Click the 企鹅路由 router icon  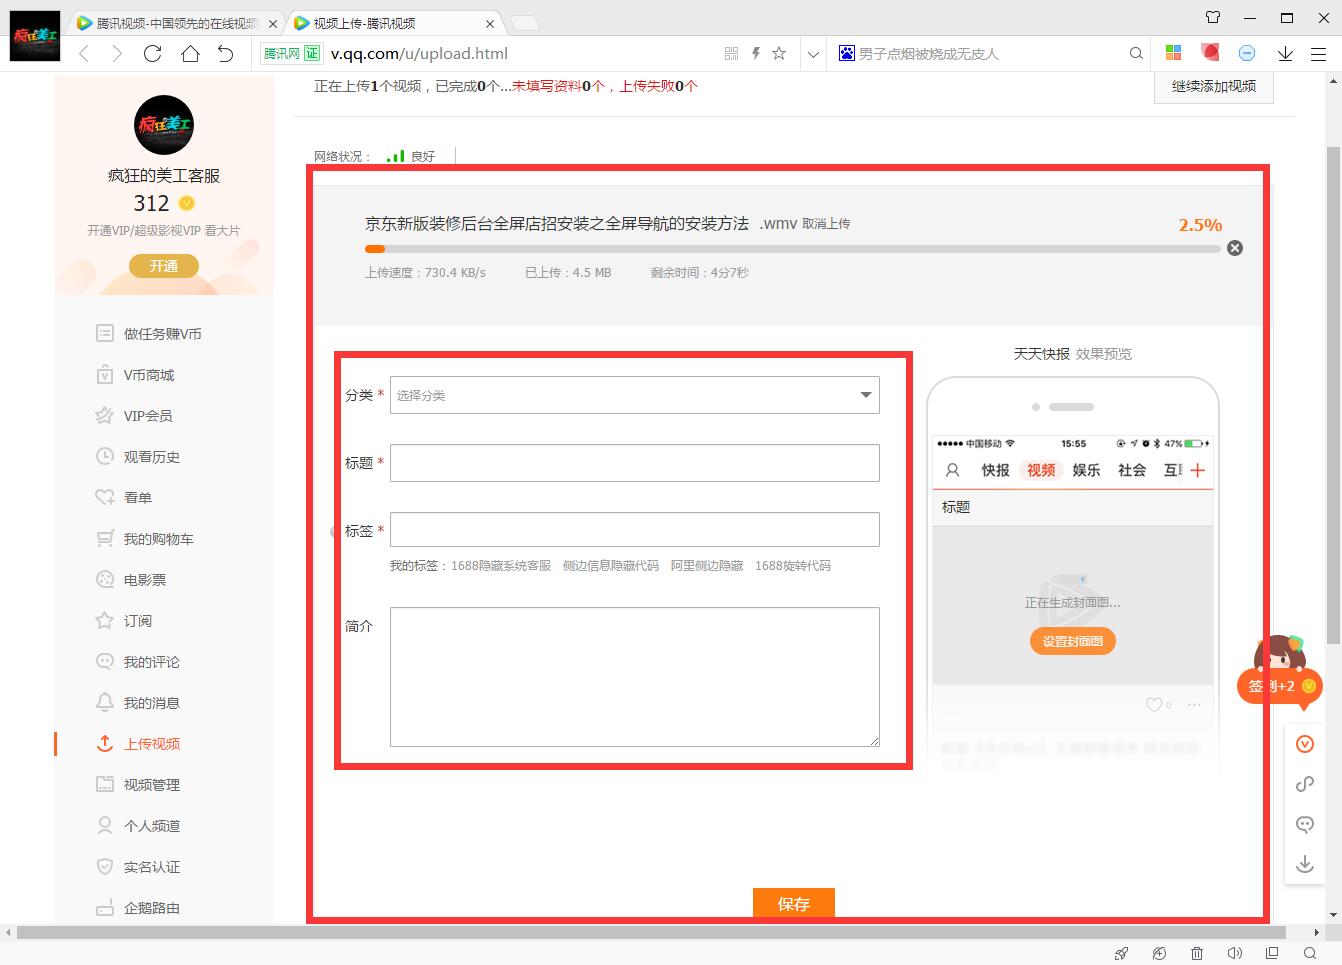point(104,908)
